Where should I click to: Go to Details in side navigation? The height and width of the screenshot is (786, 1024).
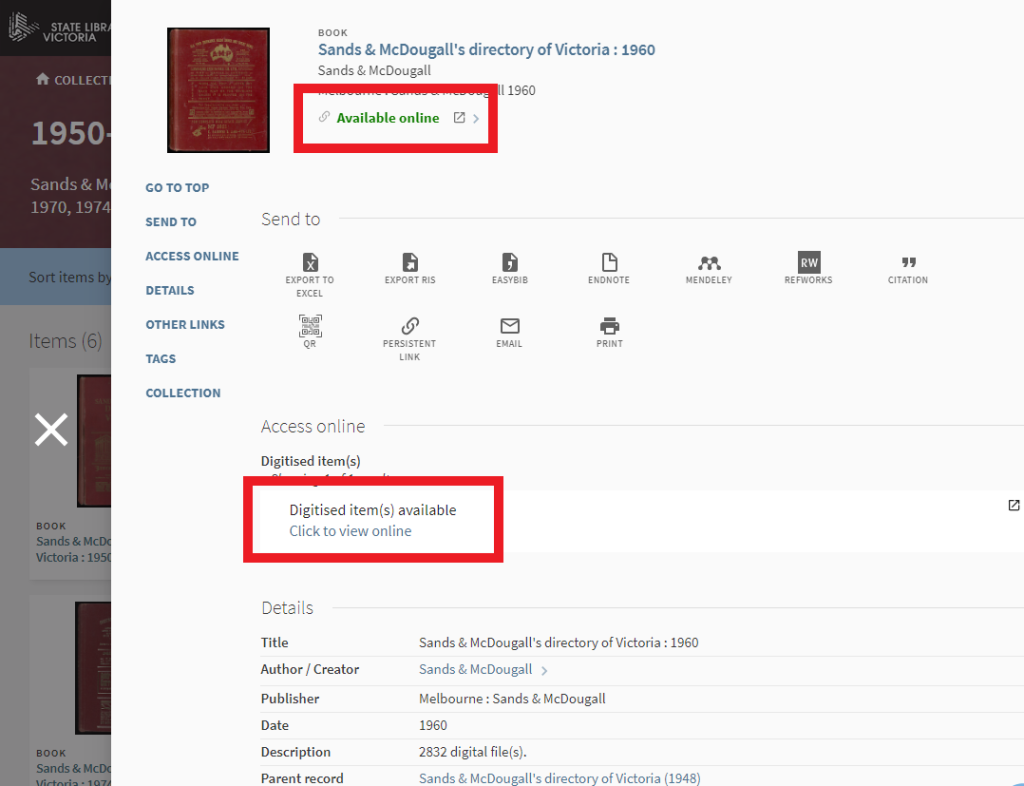point(170,290)
